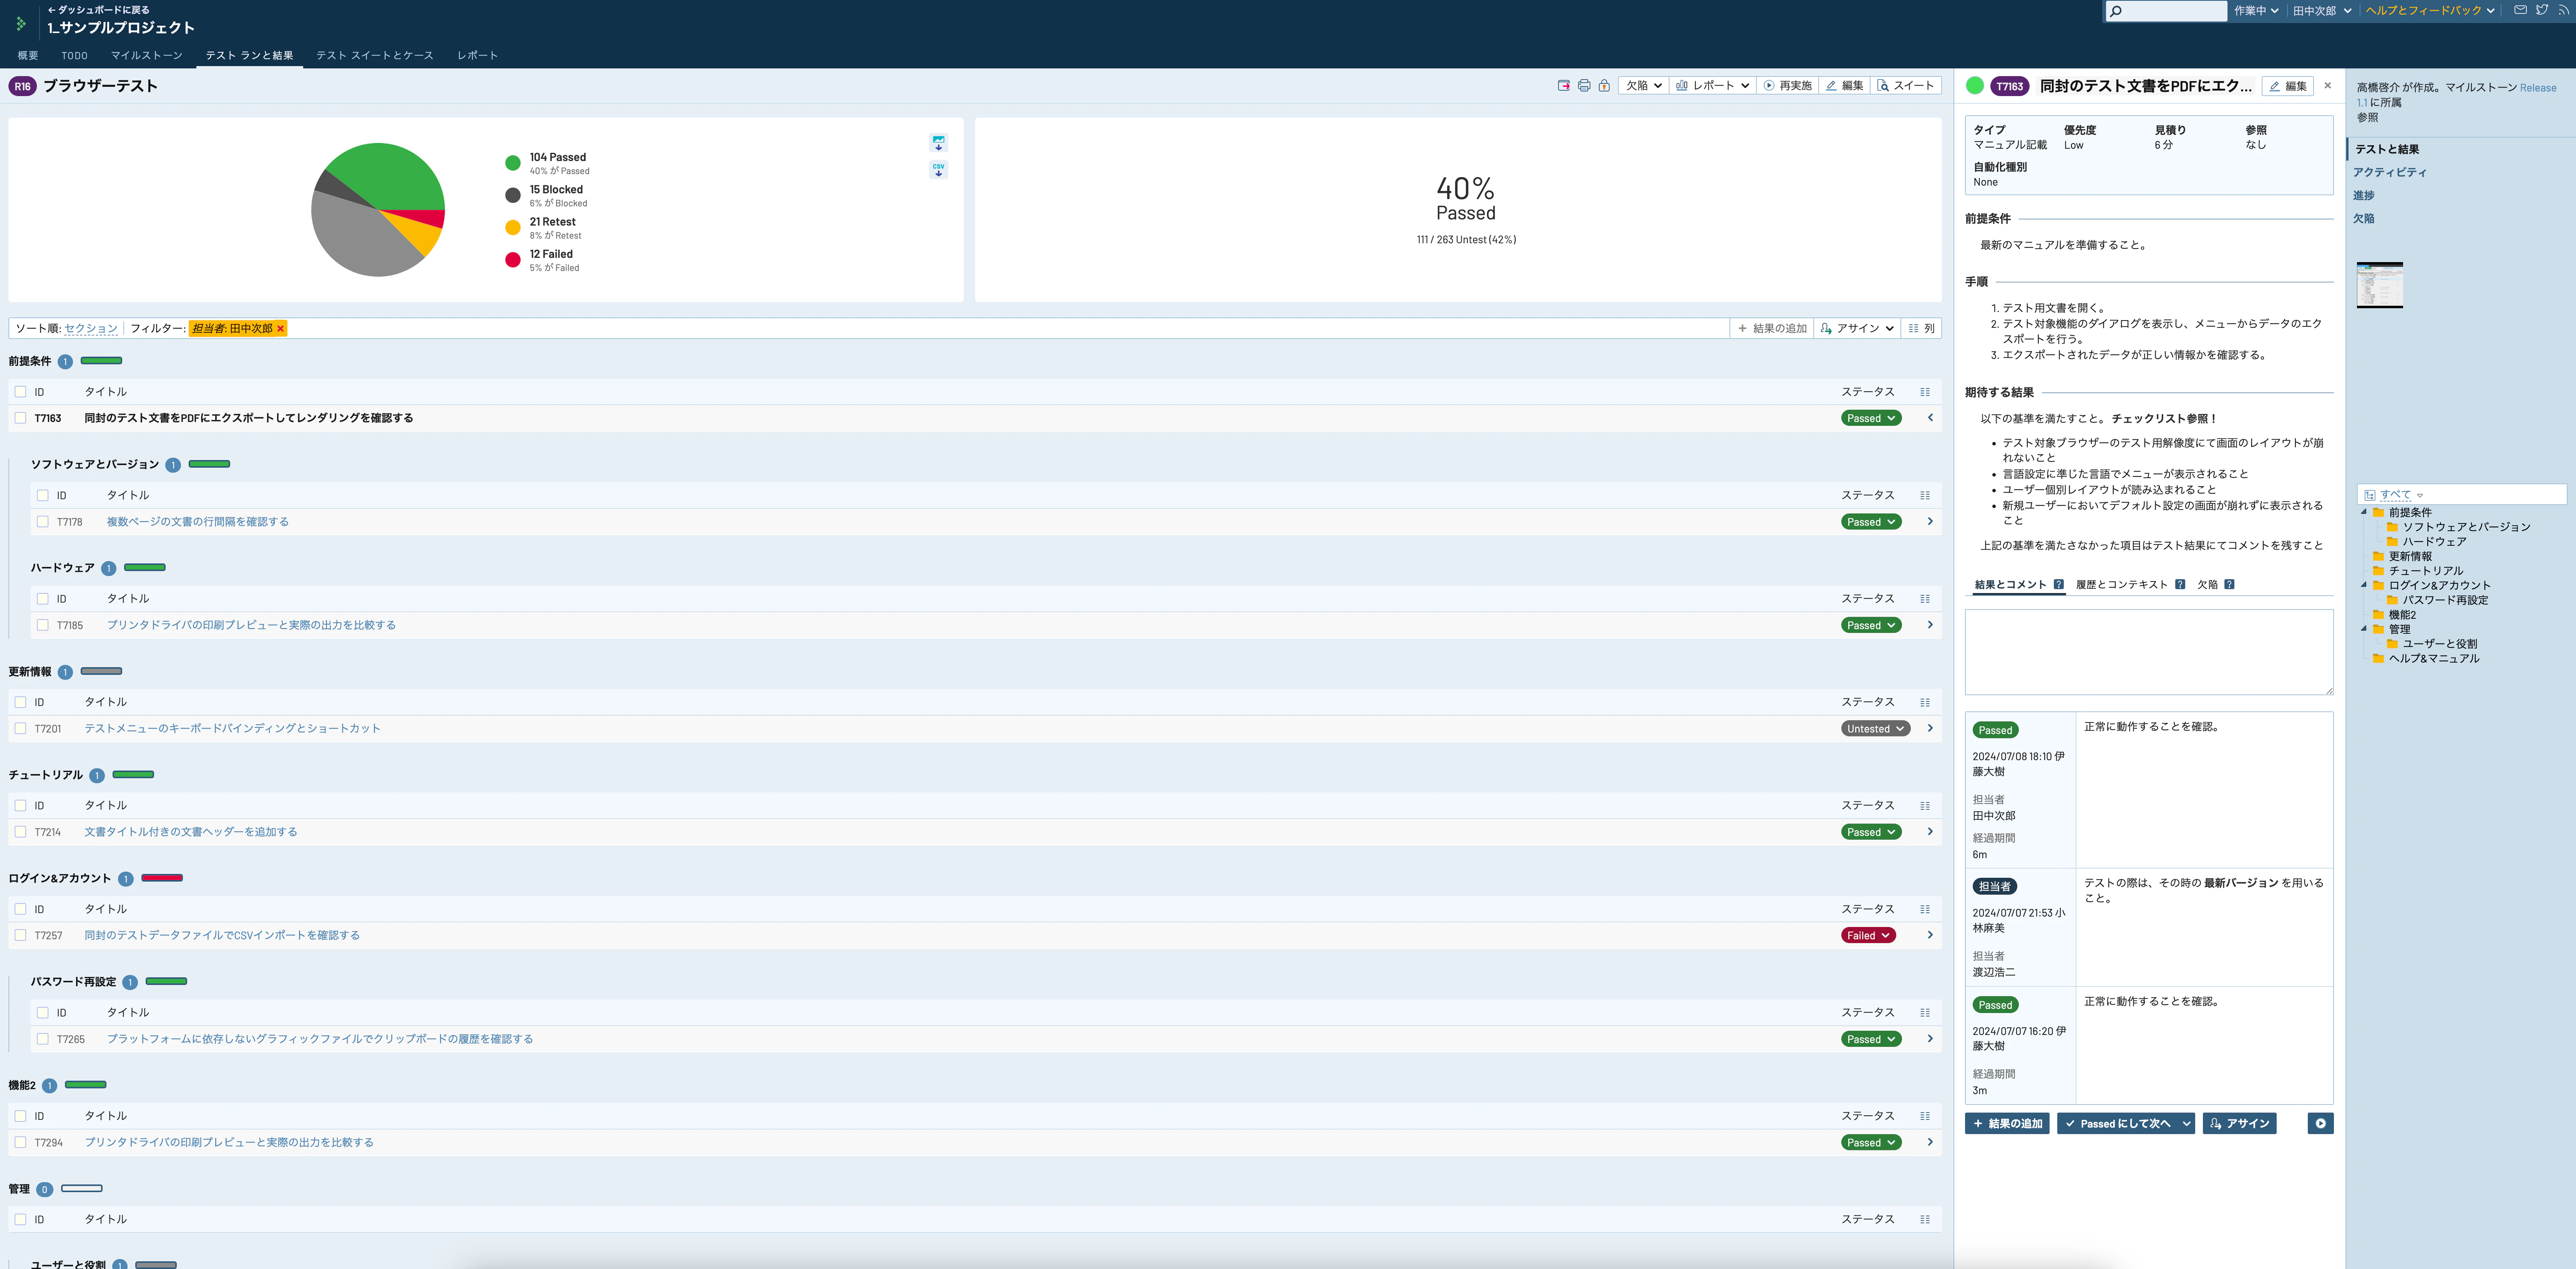Tick the checkbox for test T7163

(x=20, y=418)
